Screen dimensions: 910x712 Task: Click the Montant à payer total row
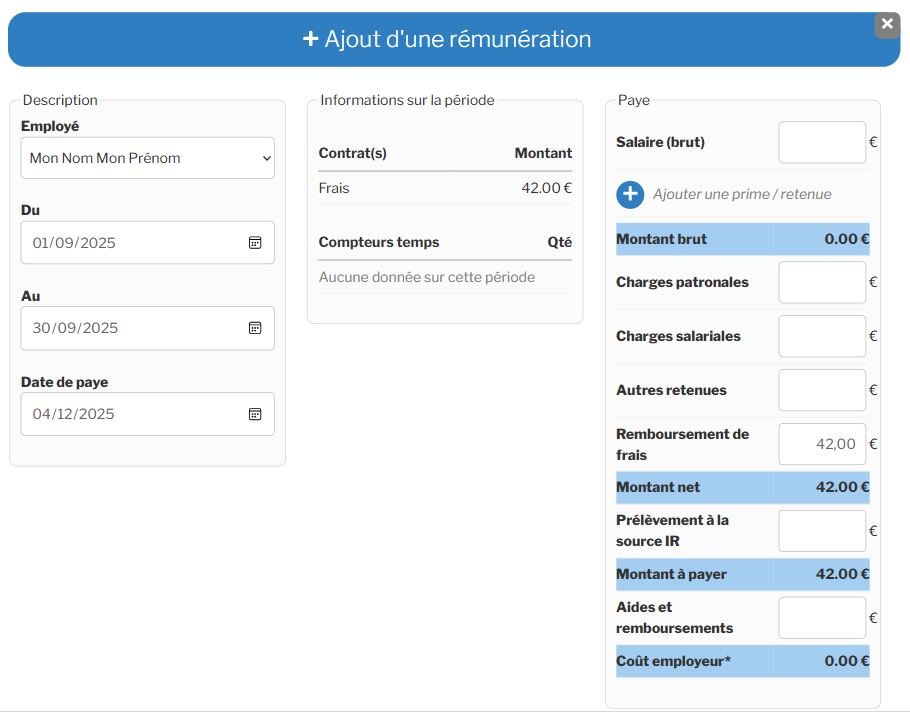(742, 574)
